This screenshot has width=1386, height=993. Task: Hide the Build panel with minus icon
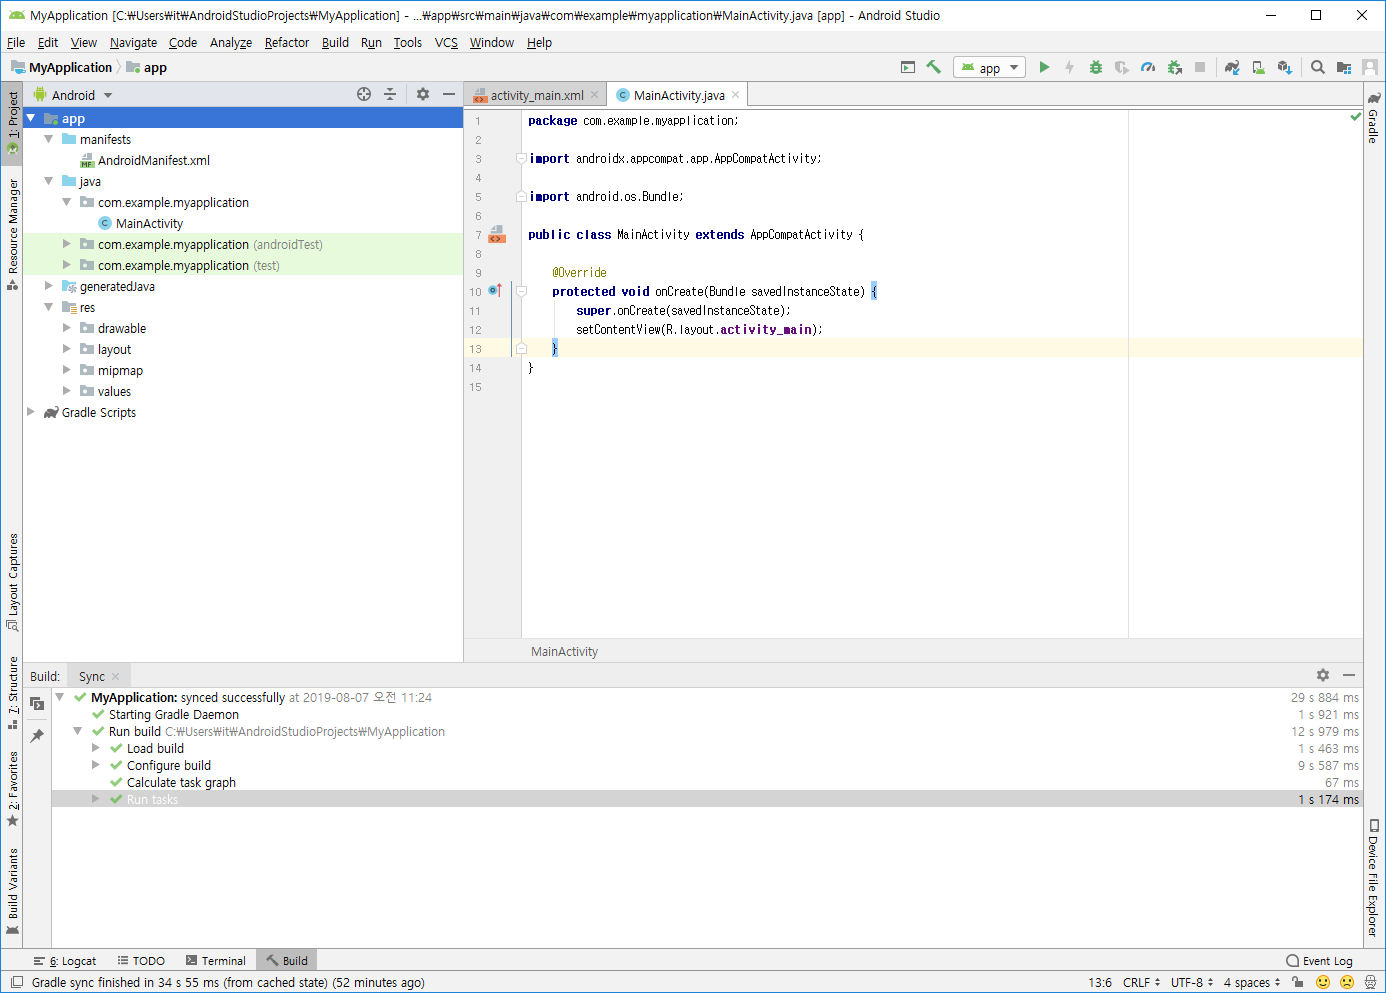[1349, 675]
